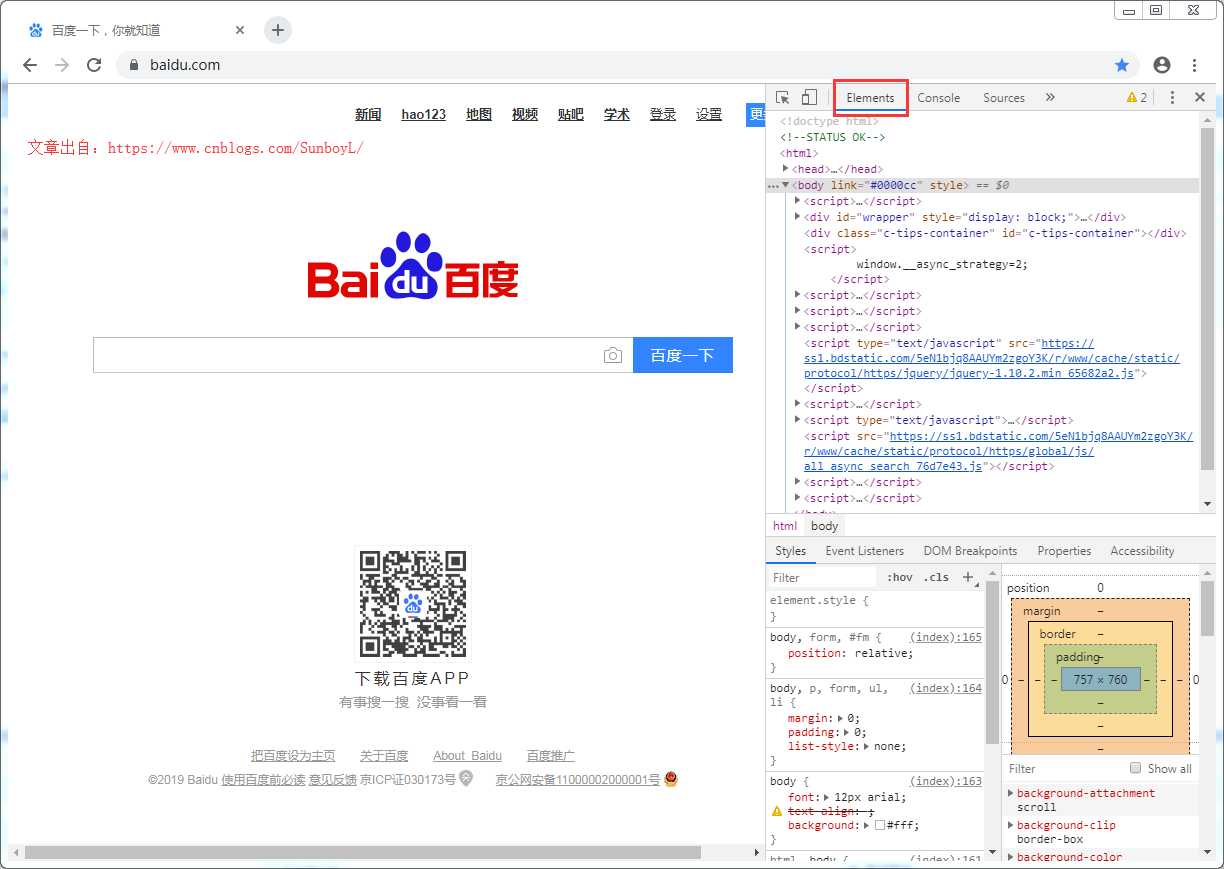
Task: Select the Styles tab
Action: [x=790, y=551]
